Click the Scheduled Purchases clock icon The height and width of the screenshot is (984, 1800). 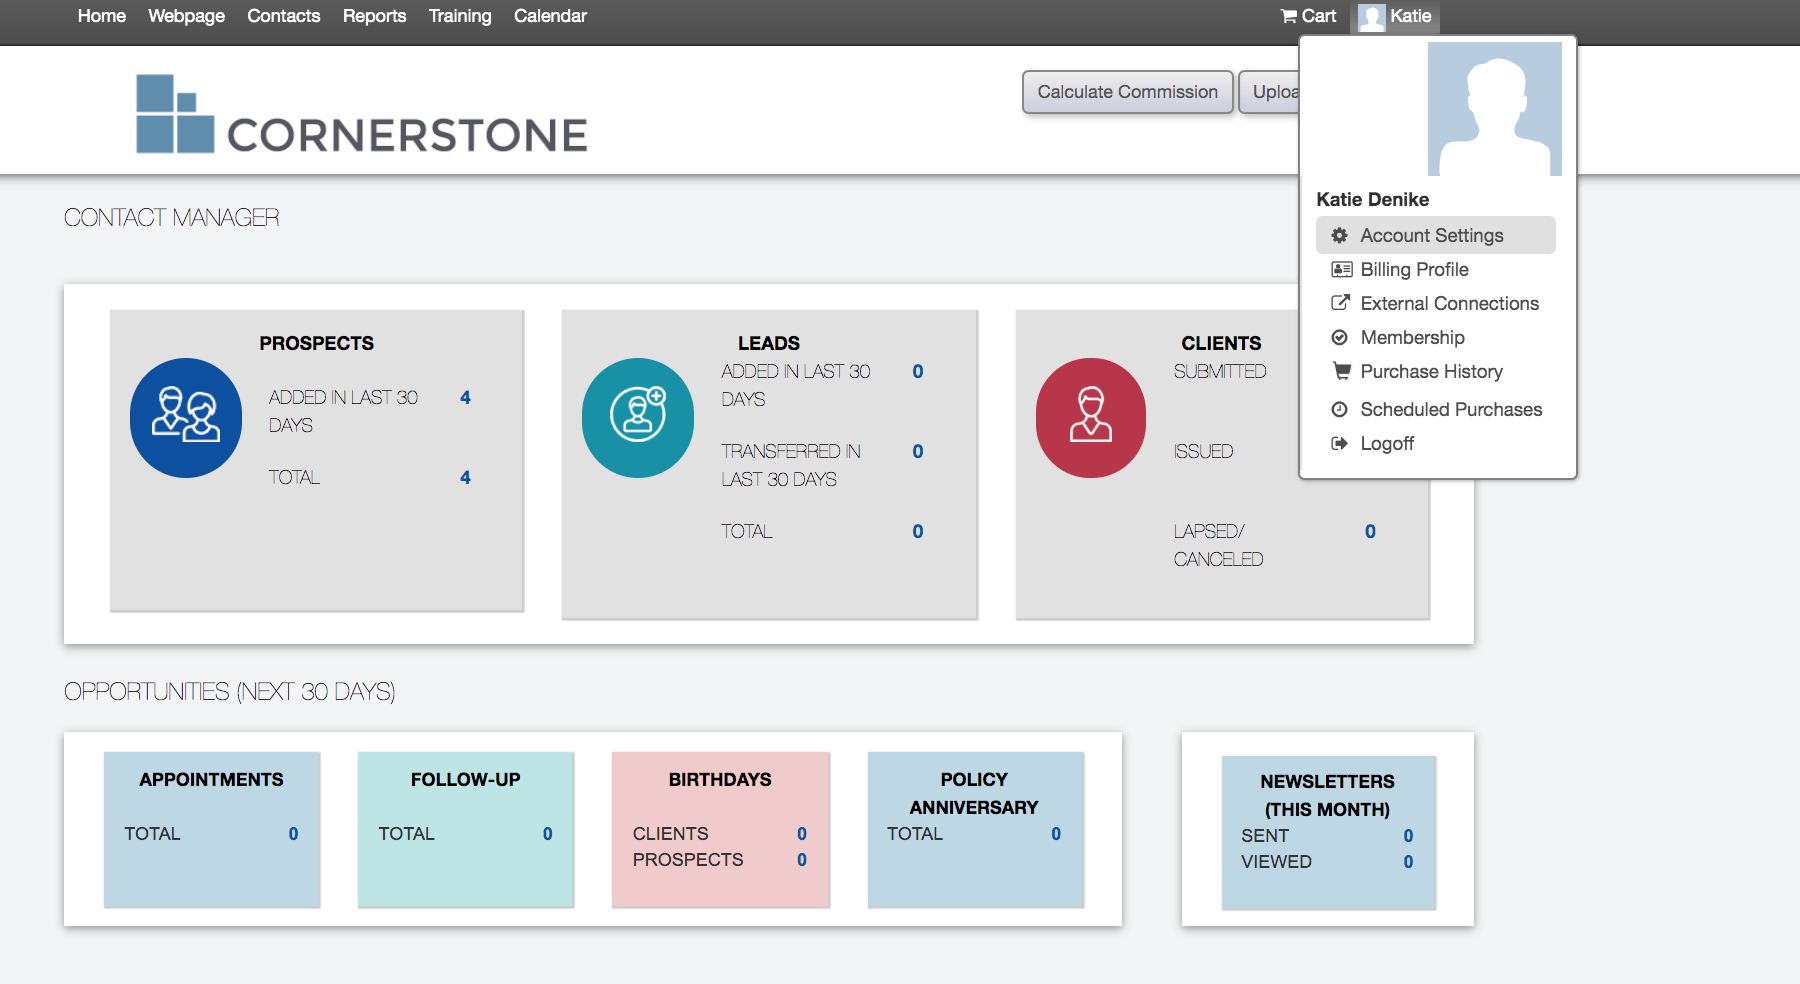[1340, 409]
